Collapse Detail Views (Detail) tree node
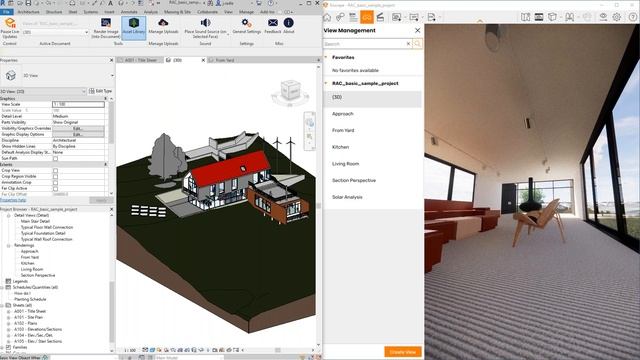This screenshot has height=360, width=640. 9,215
